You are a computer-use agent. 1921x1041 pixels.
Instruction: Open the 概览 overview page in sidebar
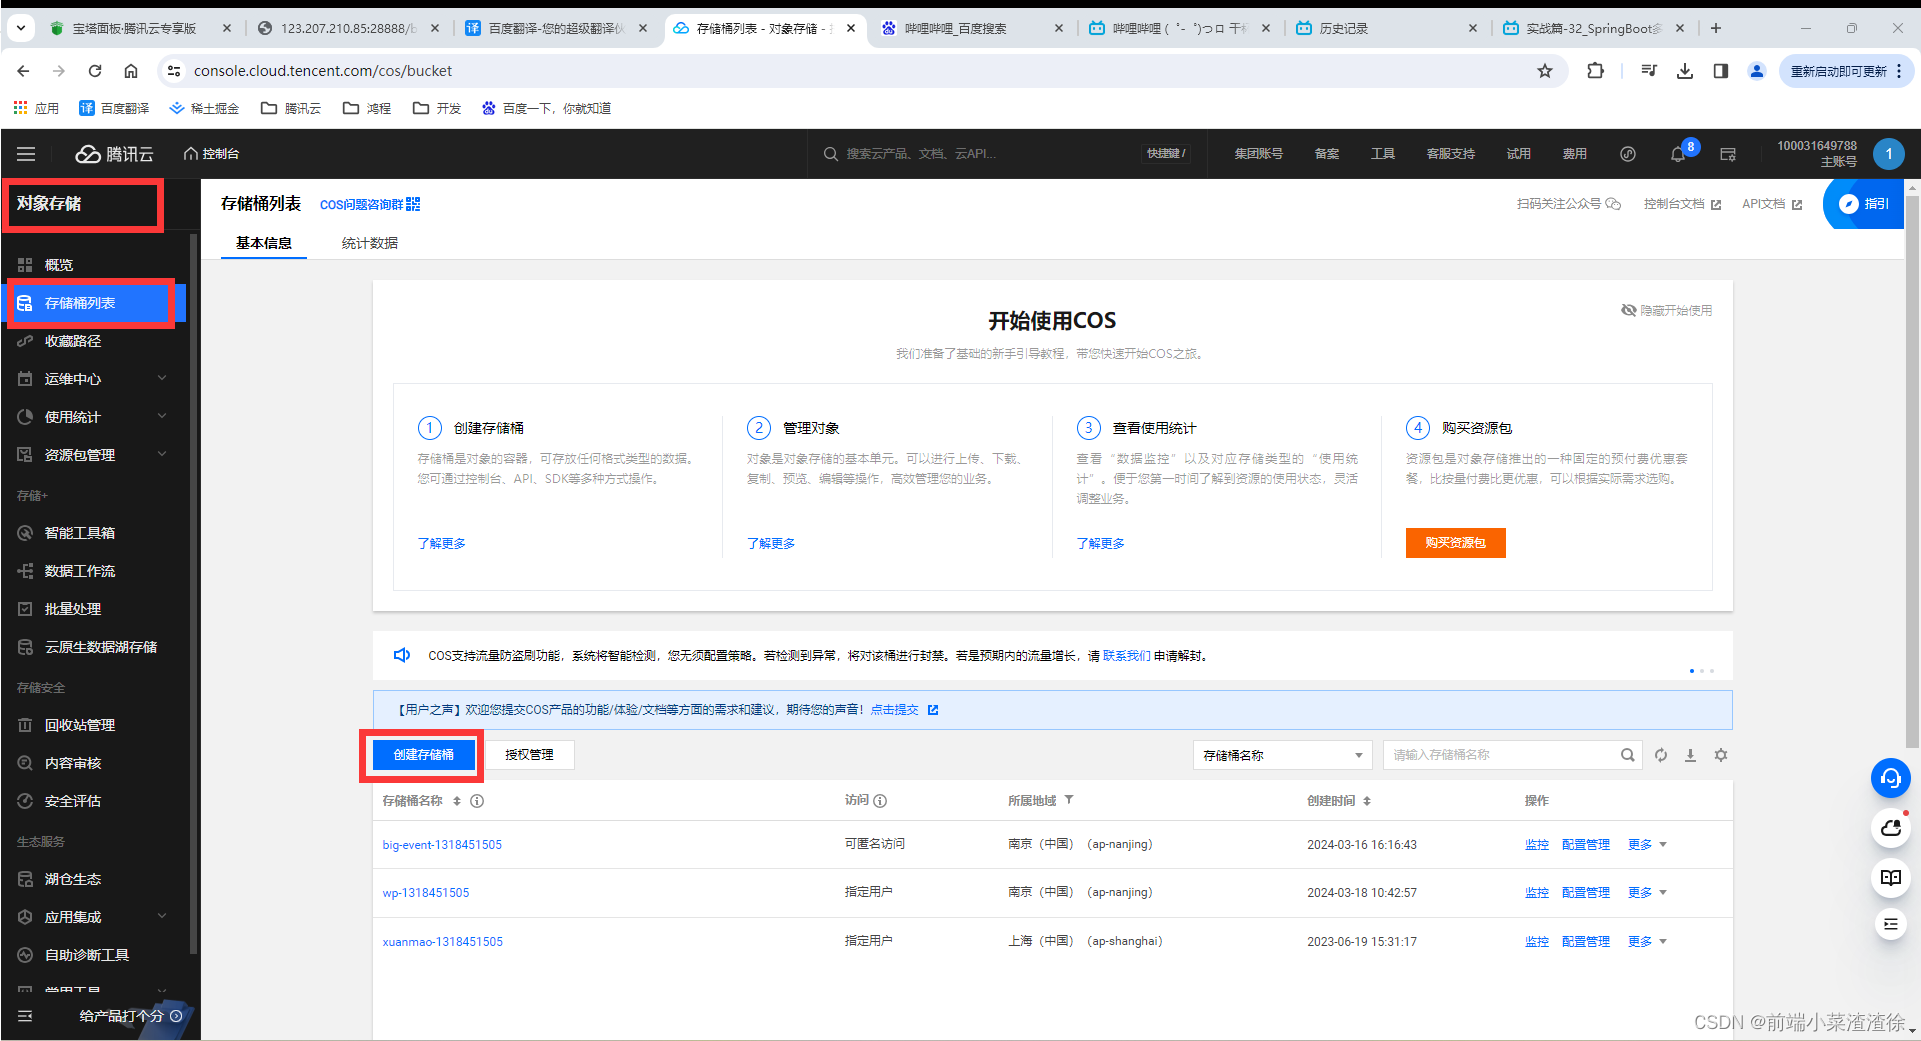tap(57, 264)
